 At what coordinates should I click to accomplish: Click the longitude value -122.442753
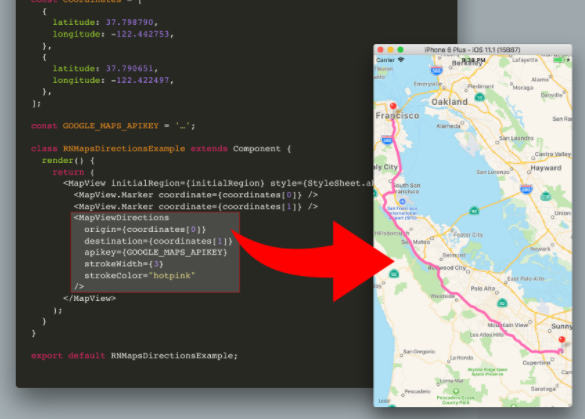point(140,34)
